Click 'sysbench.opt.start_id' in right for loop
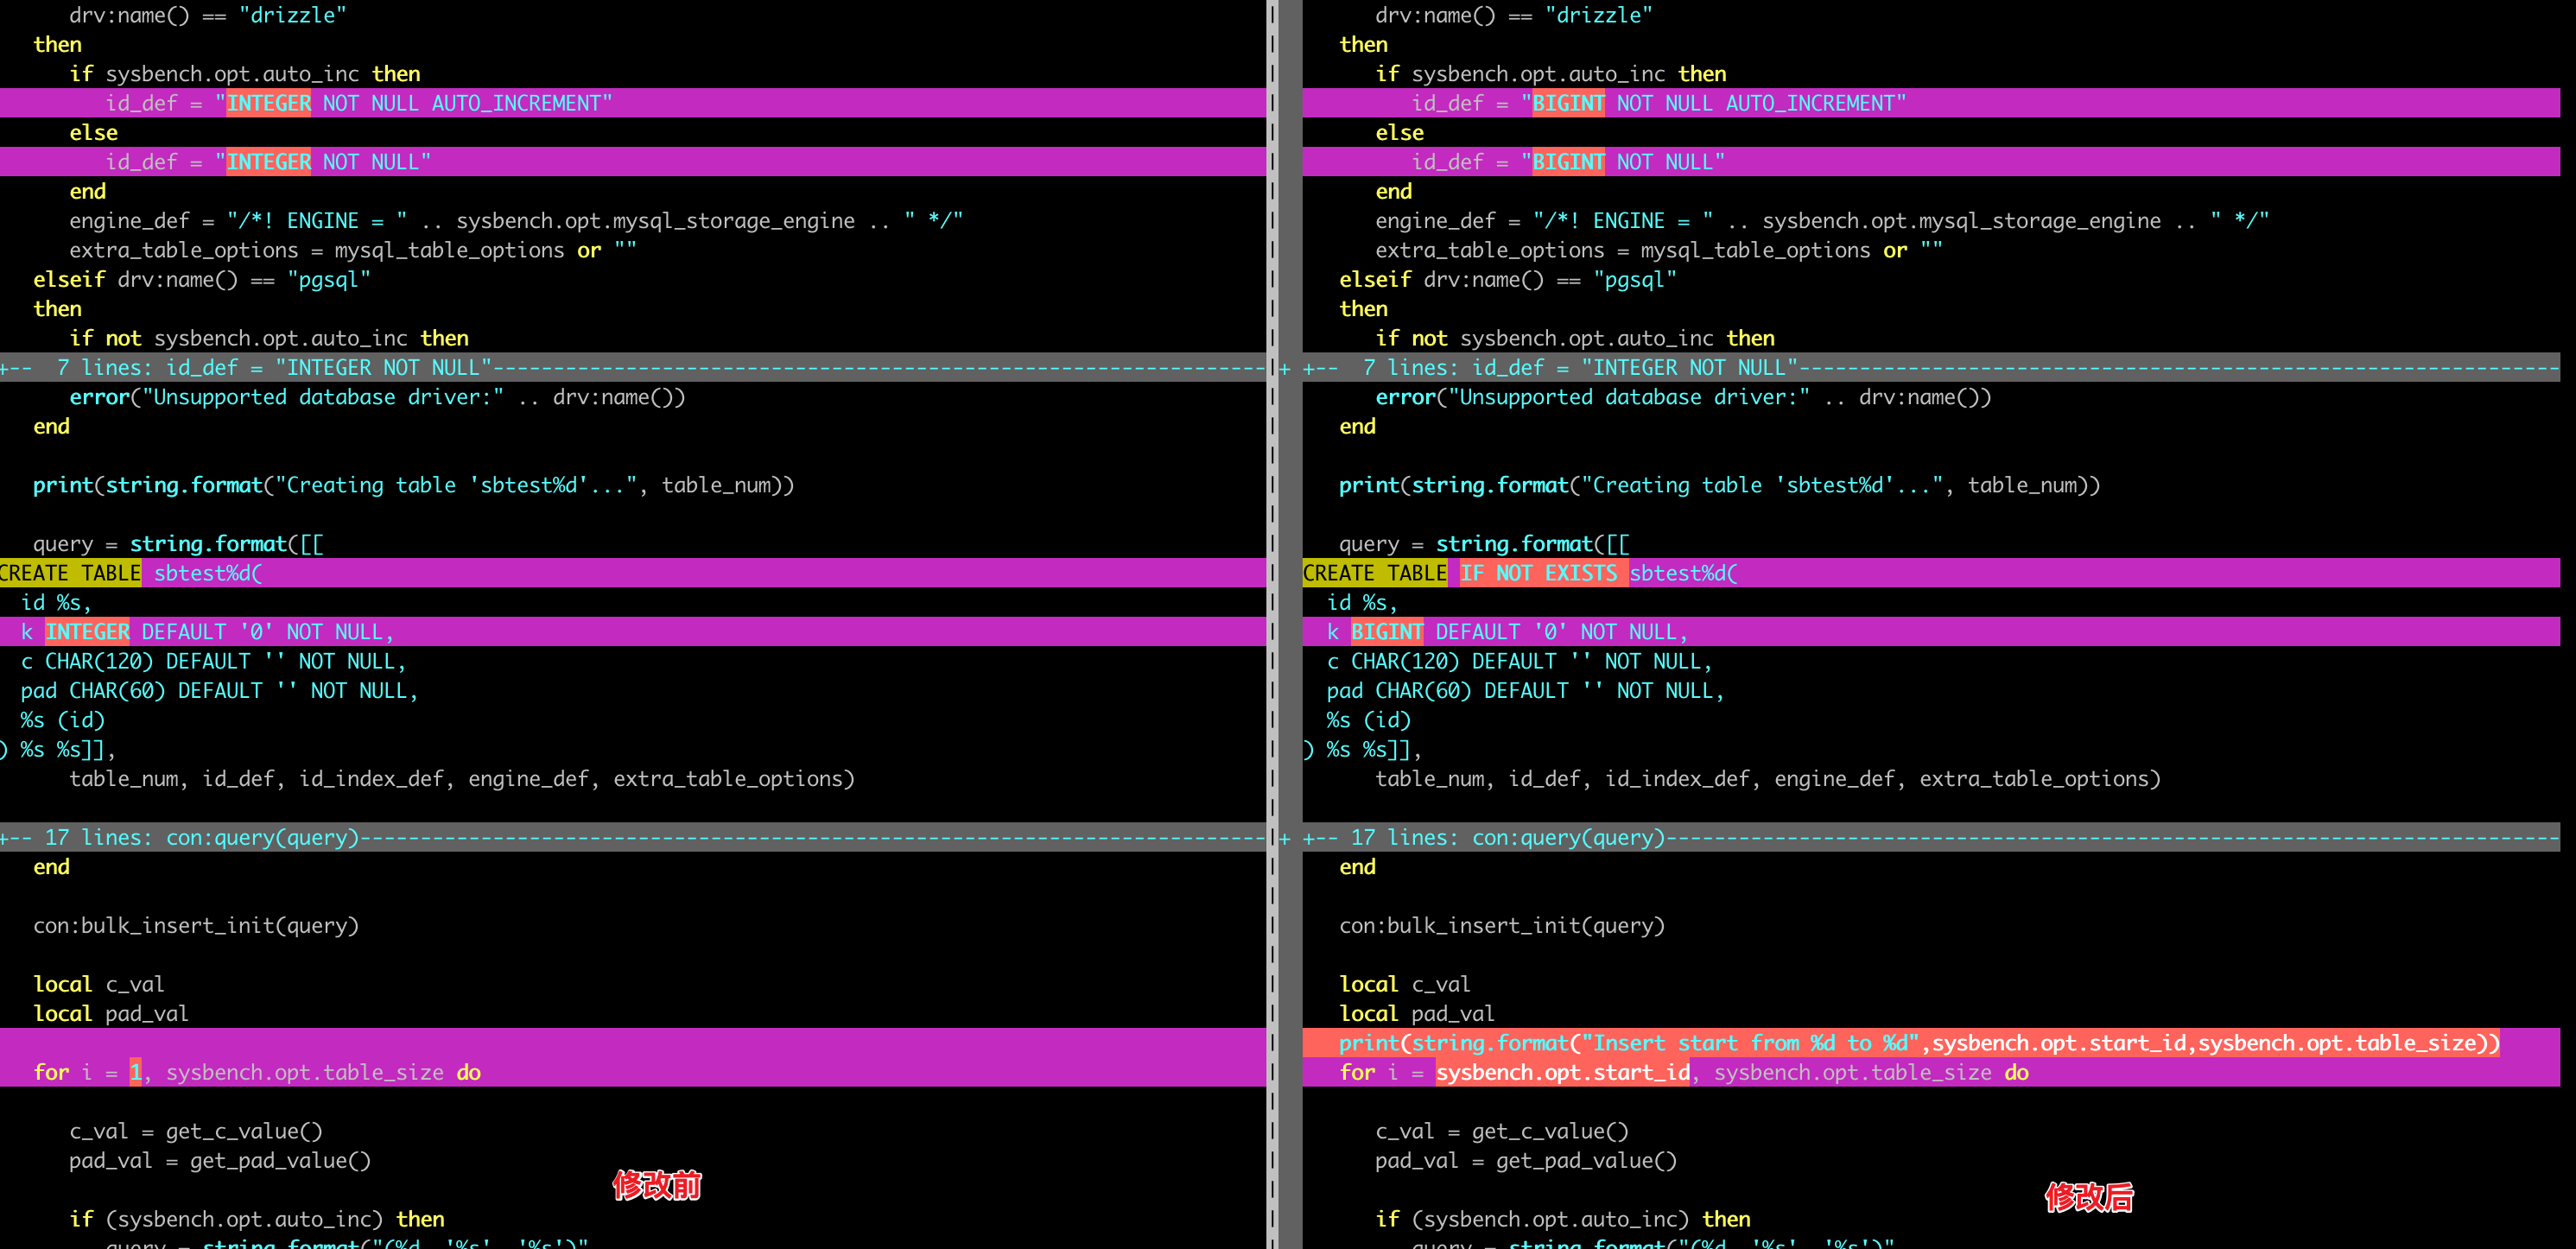2576x1249 pixels. [x=1562, y=1072]
